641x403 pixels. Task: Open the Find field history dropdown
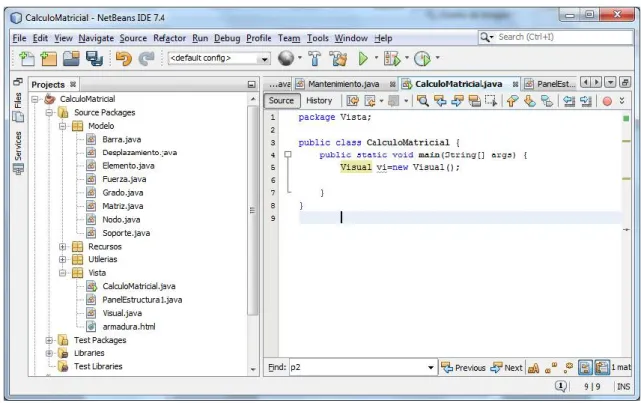click(x=430, y=367)
